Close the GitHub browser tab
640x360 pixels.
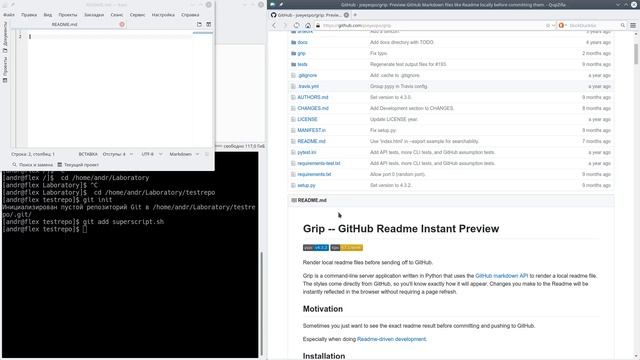coord(346,15)
